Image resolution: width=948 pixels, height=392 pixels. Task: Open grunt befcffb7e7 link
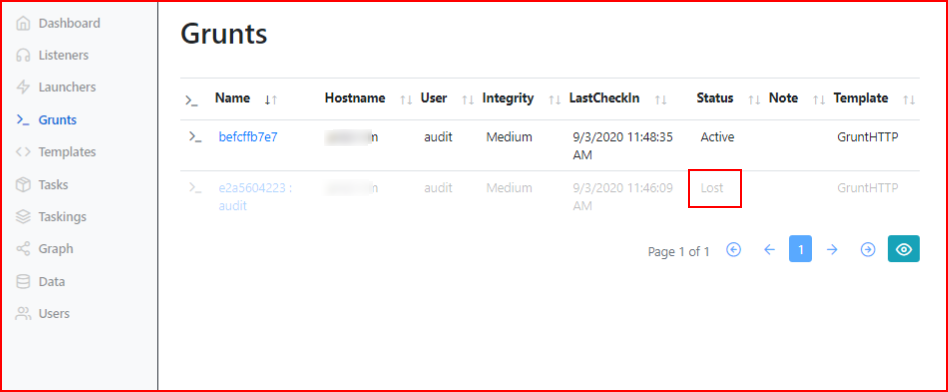(x=248, y=137)
